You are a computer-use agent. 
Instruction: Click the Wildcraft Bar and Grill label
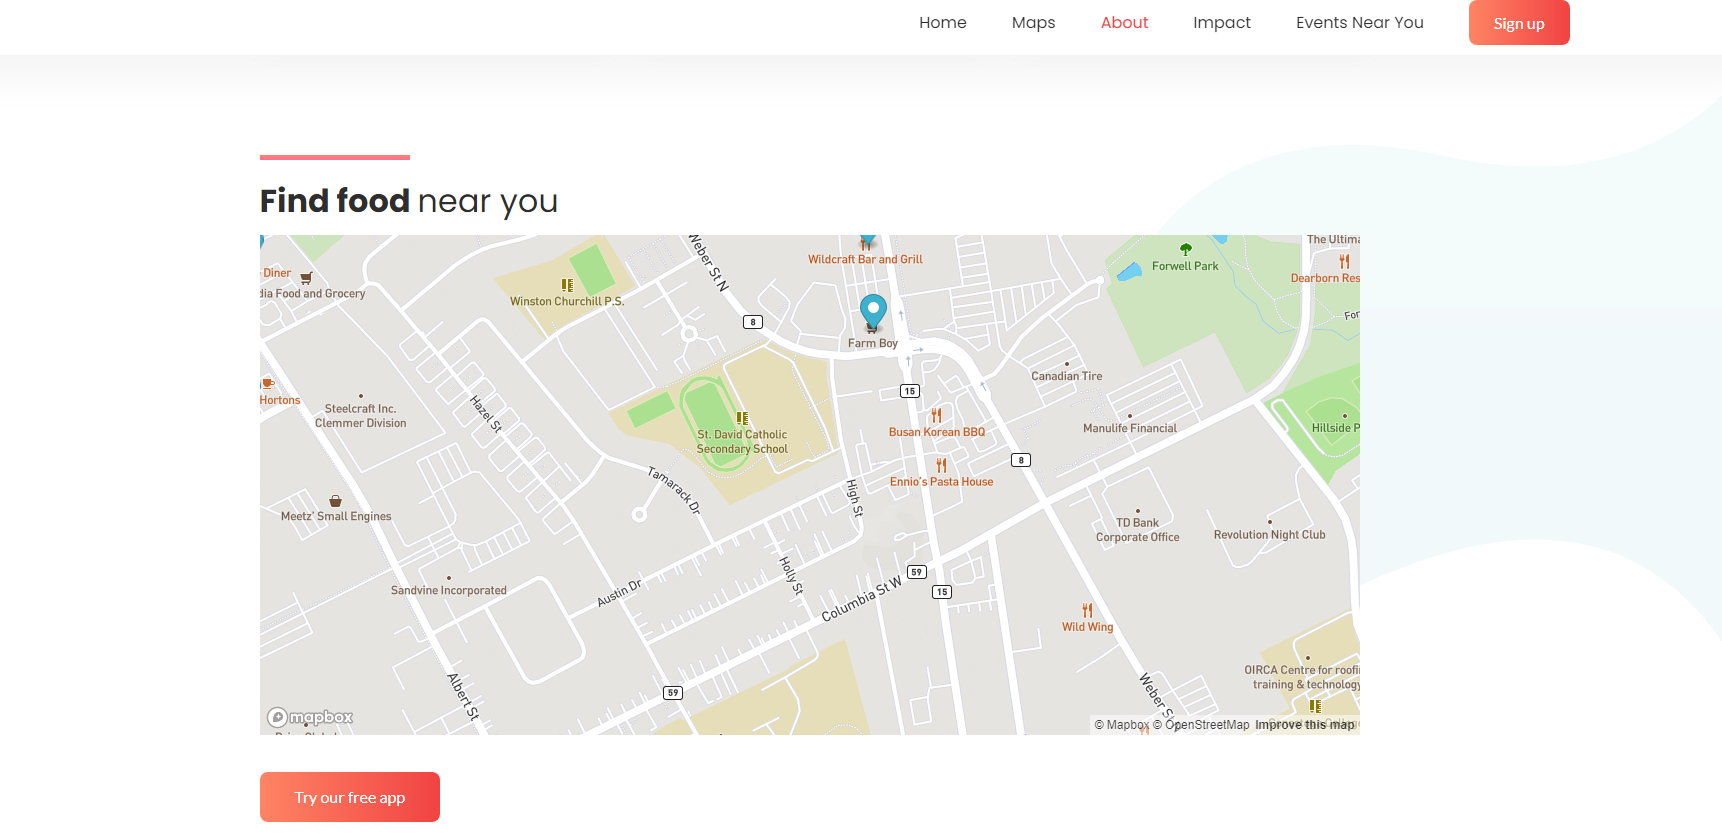point(865,259)
